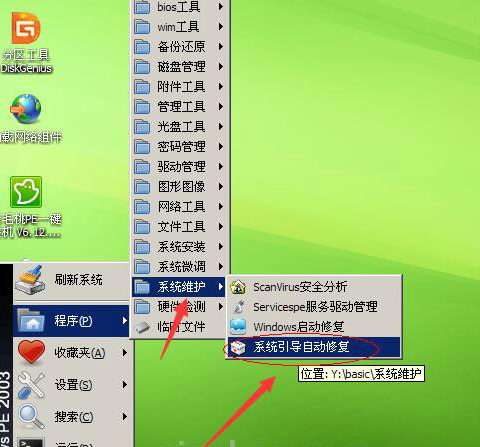
Task: Open the 程序(P) start menu entry
Action: point(71,321)
